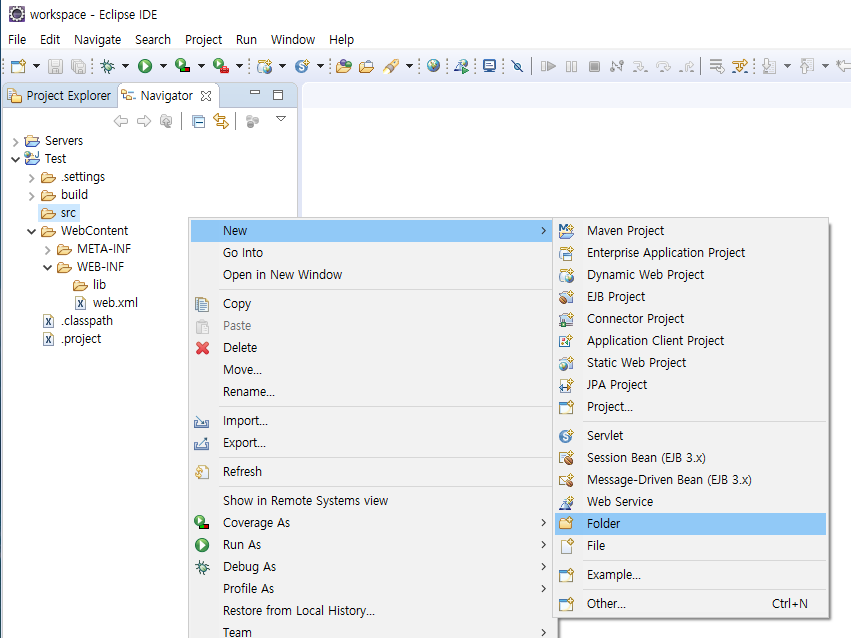
Task: Click the Launch Web Services Explorer icon
Action: coord(462,66)
